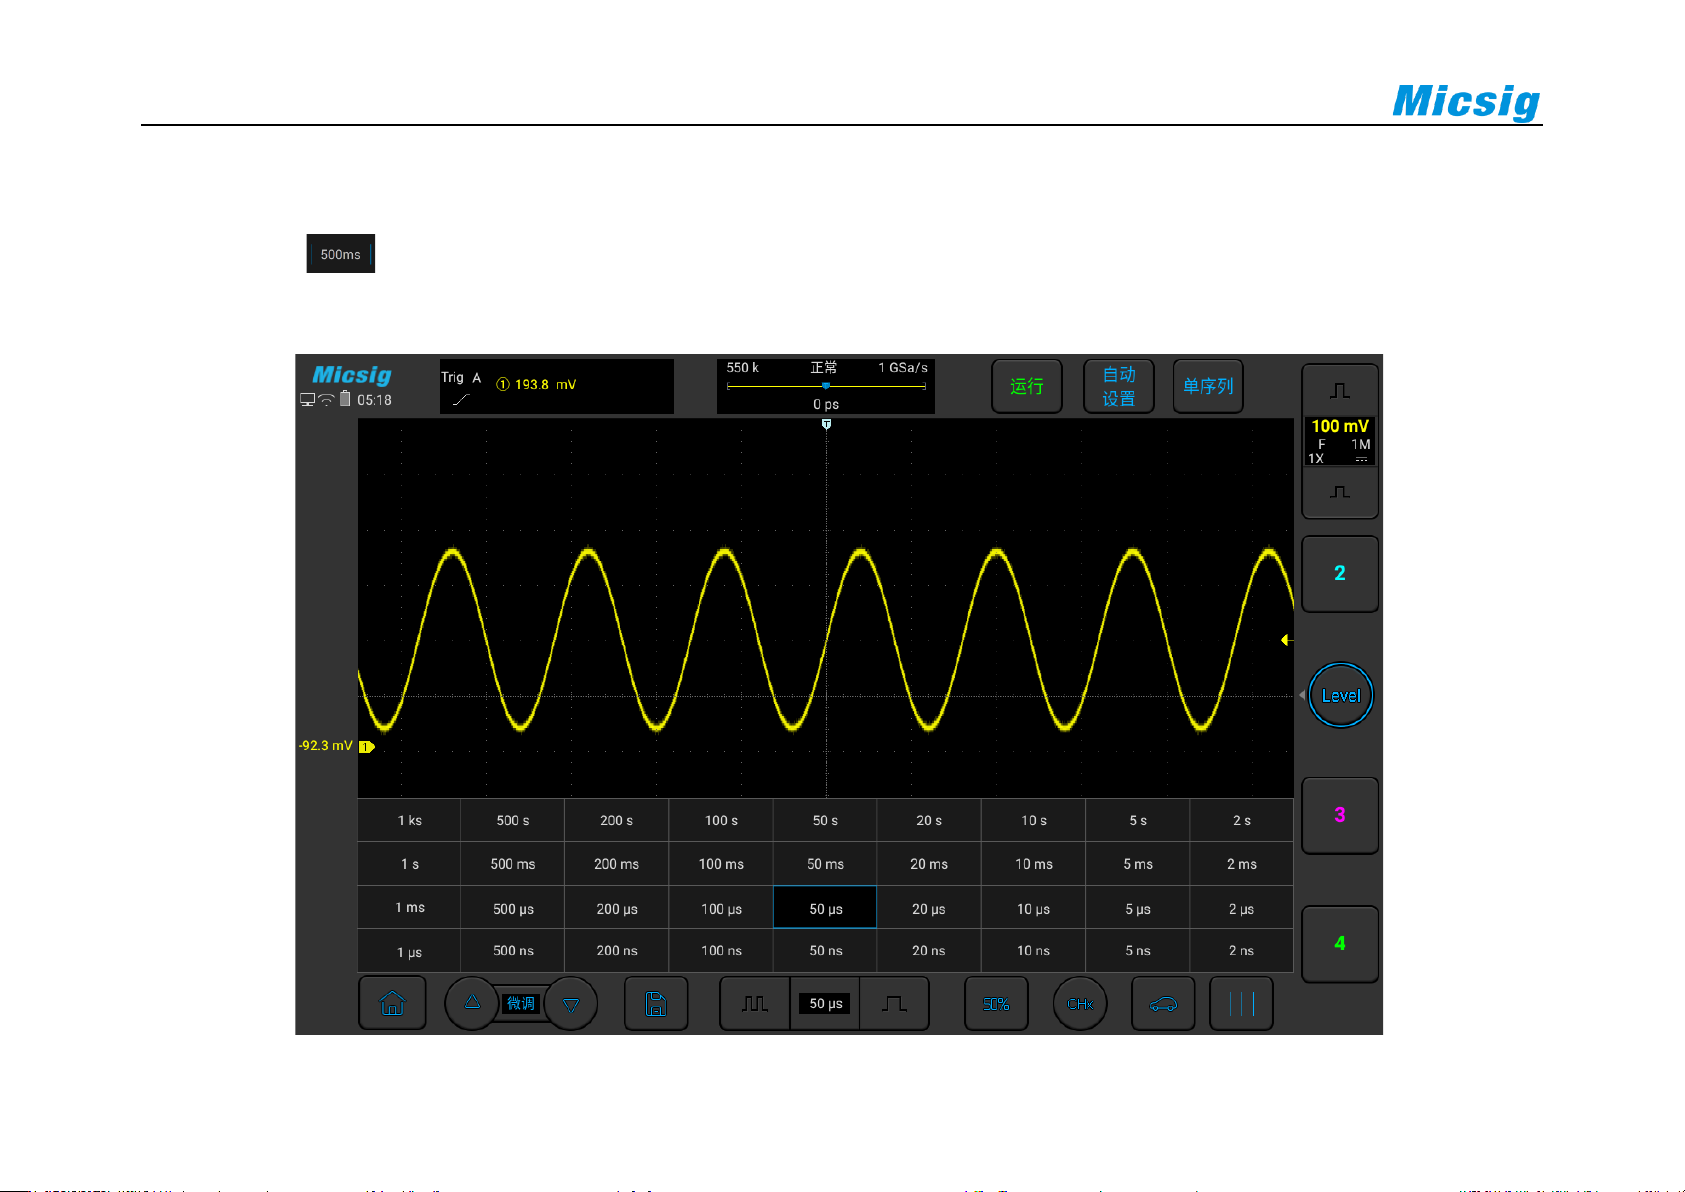Select 500 ms timebase cell
Screen dimensions: 1685x1192
point(513,864)
